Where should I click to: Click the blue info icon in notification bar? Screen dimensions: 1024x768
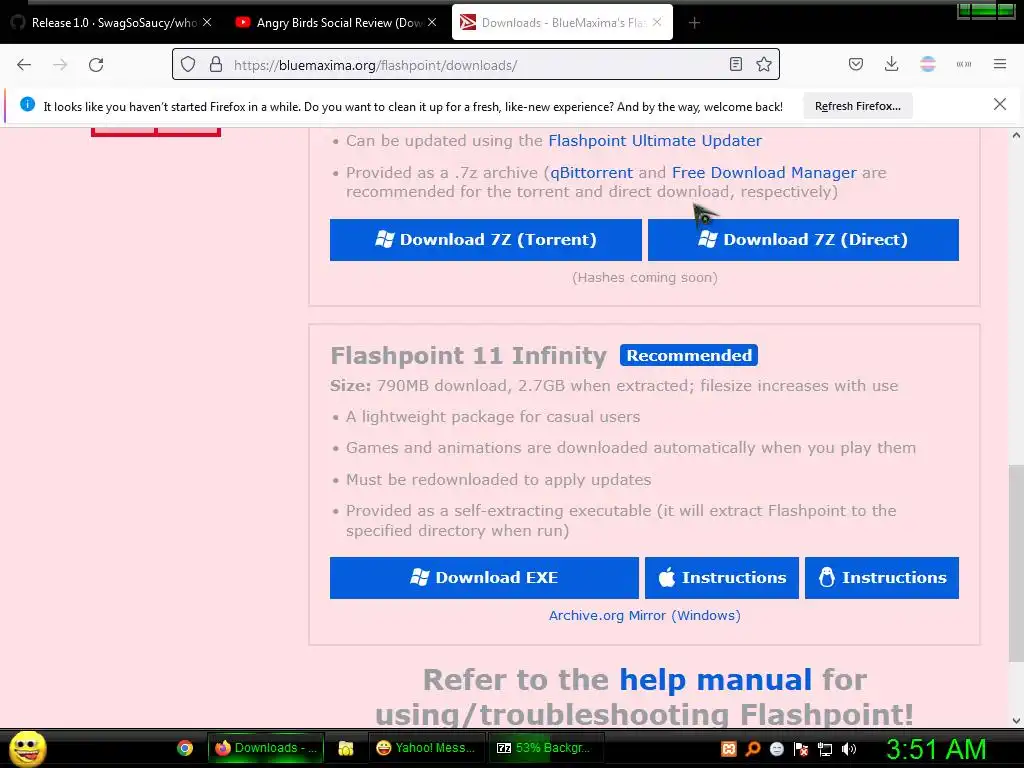coord(27,104)
